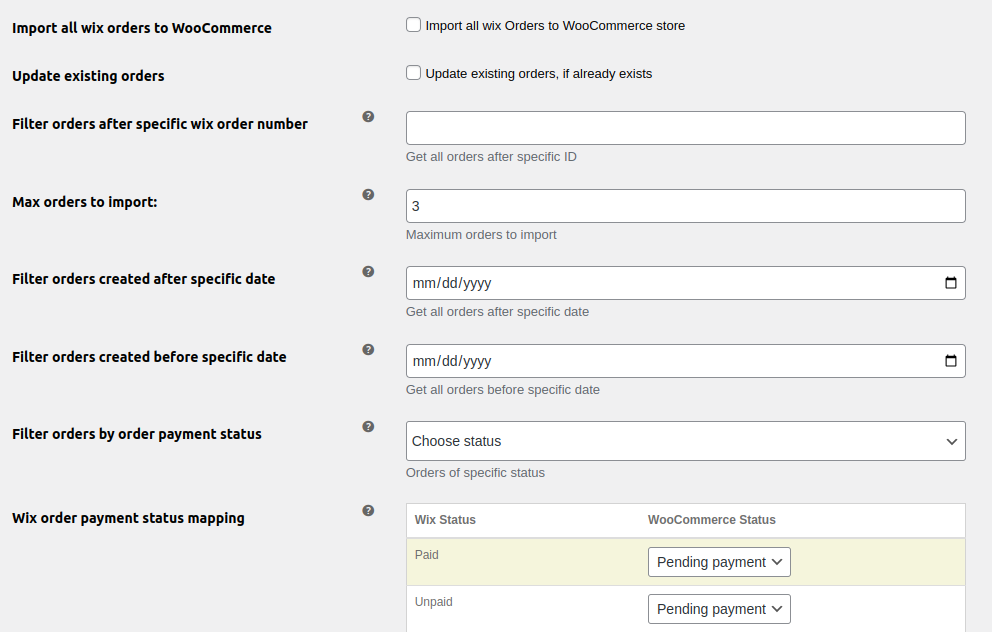Viewport: 992px width, 632px height.
Task: Open help icon for order payment status filter
Action: tap(368, 426)
